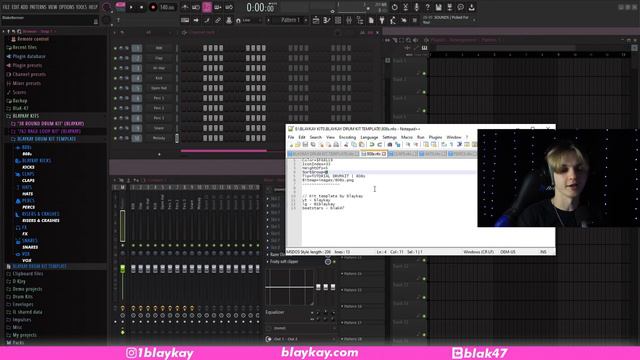This screenshot has height=360, width=640.
Task: Click channel 10 mute LED in channel rack
Action: 116,138
